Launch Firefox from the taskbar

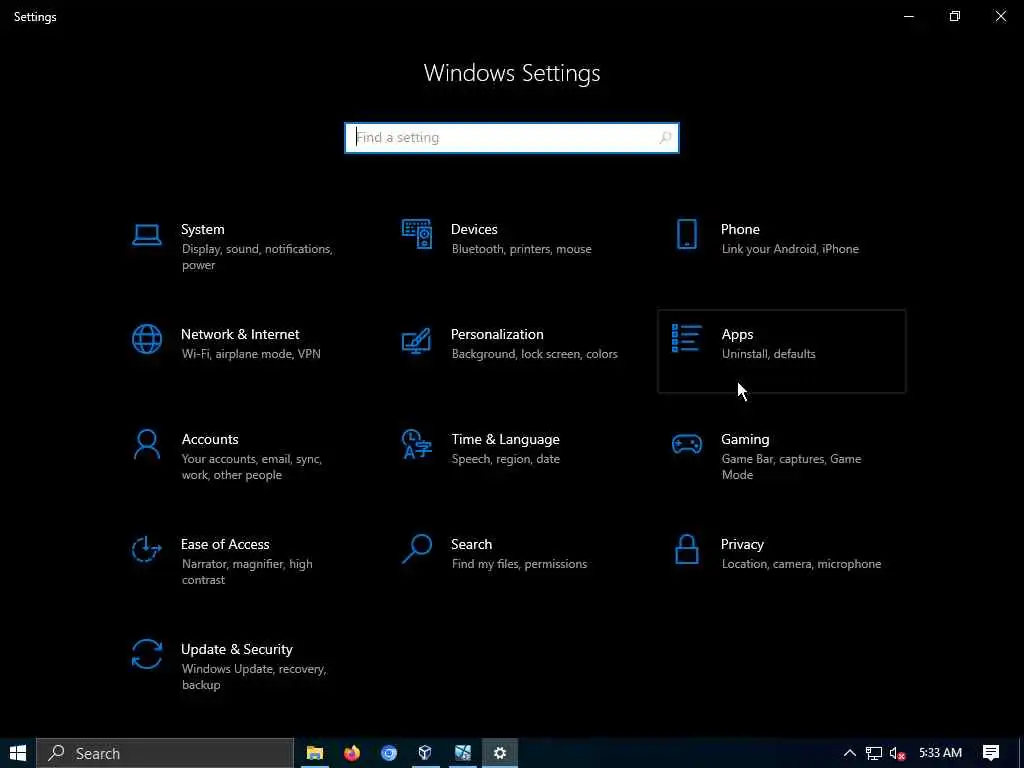coord(352,753)
